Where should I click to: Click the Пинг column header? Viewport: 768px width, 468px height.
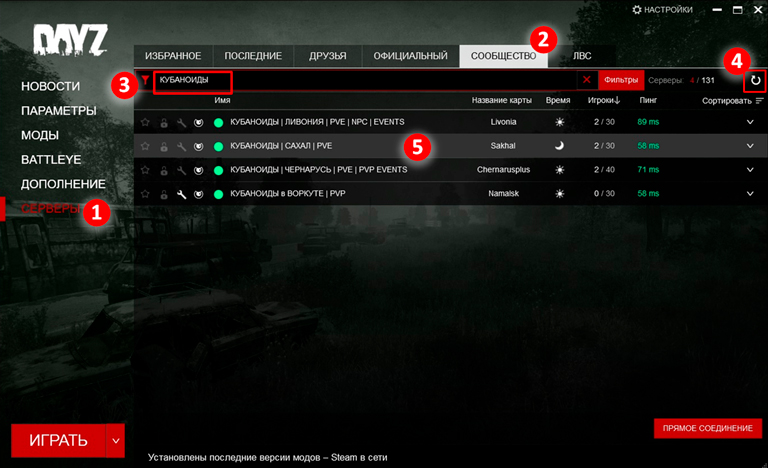pyautogui.click(x=648, y=100)
